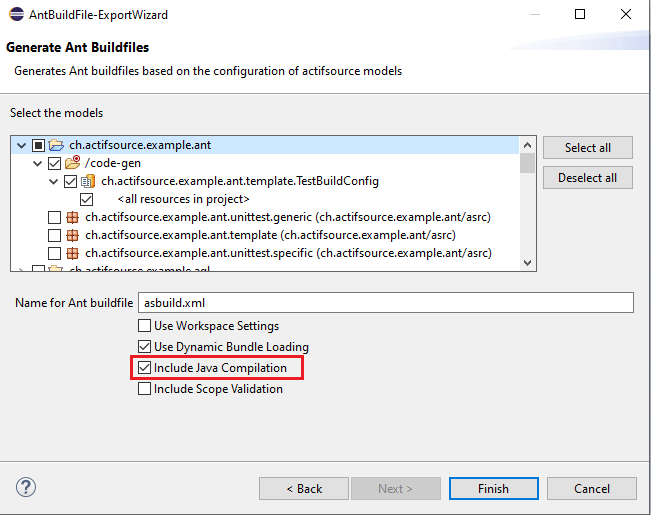Focus the Name for Ant buildfile field
The height and width of the screenshot is (515, 651).
386,302
